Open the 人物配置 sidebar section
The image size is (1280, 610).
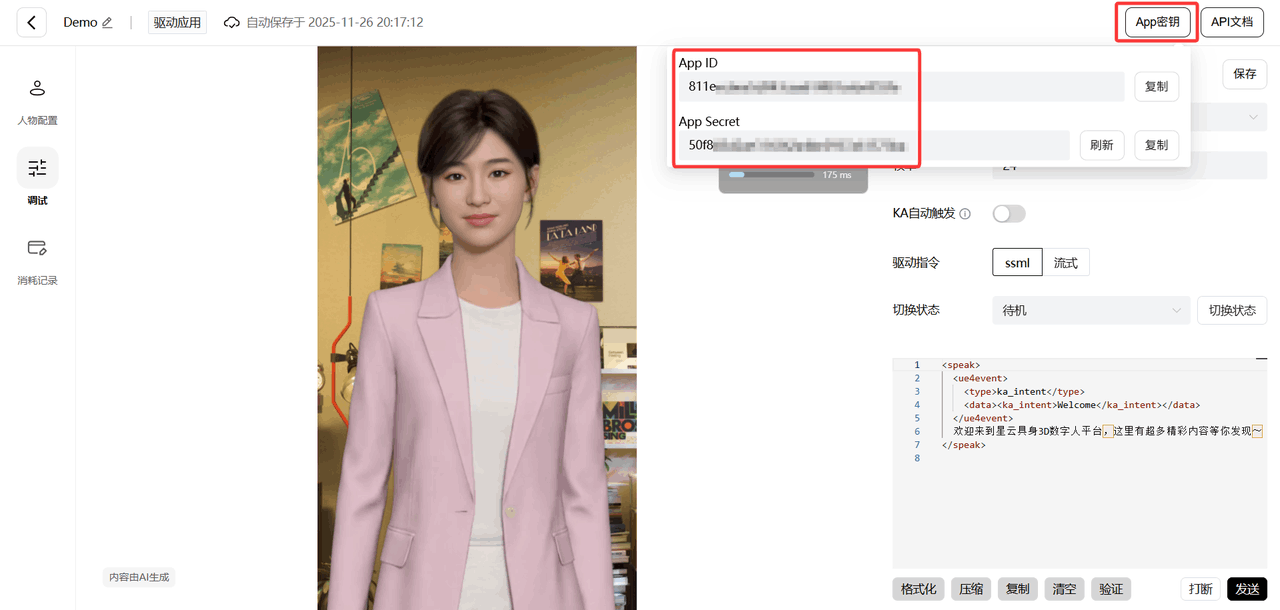pos(37,102)
